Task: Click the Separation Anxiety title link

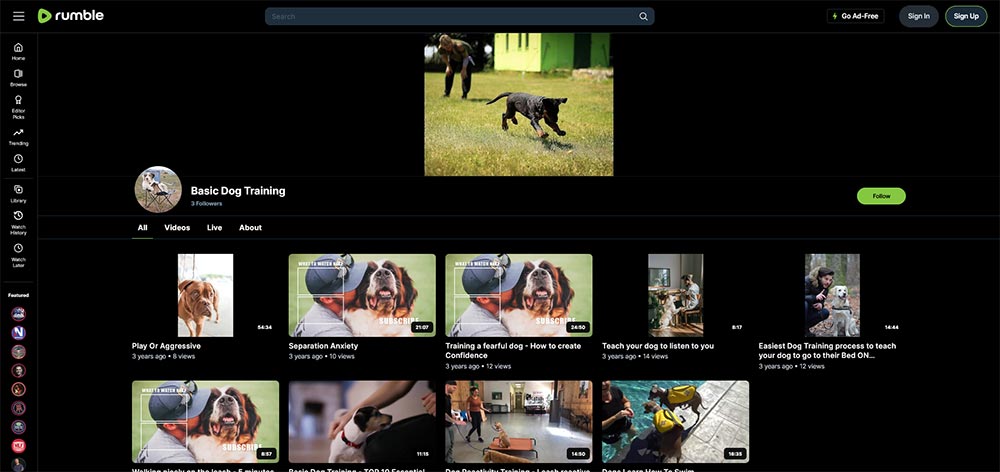Action: pyautogui.click(x=323, y=346)
